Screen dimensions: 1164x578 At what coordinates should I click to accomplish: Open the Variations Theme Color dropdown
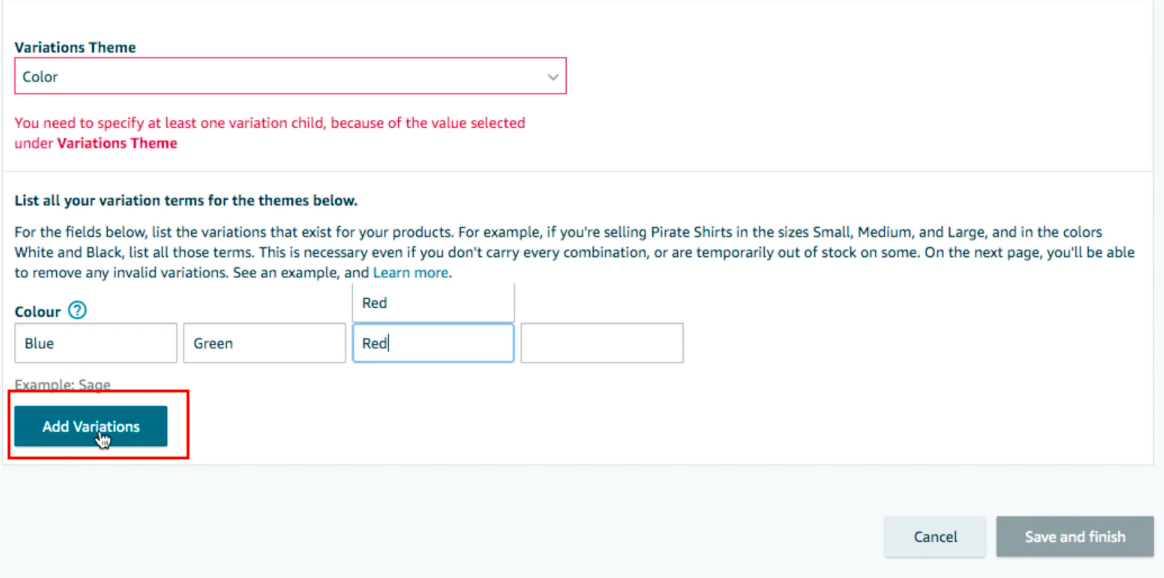click(x=290, y=77)
